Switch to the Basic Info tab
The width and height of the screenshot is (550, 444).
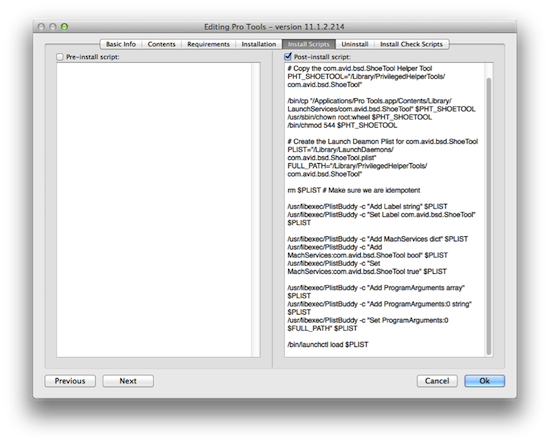121,44
